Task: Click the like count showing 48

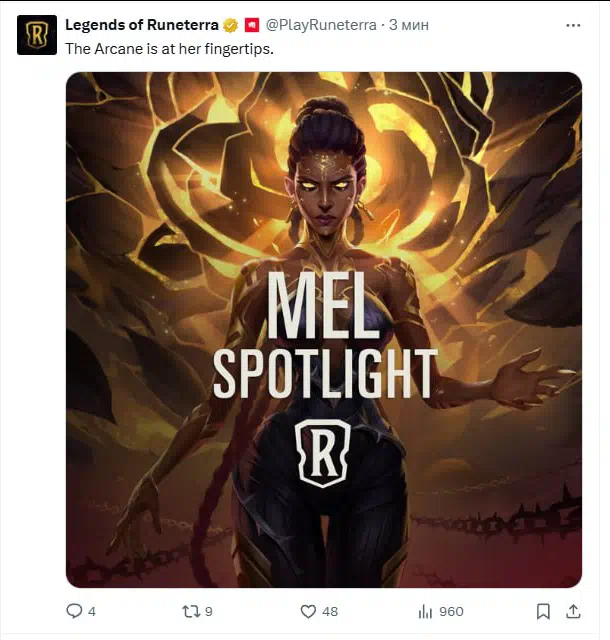Action: coord(330,611)
